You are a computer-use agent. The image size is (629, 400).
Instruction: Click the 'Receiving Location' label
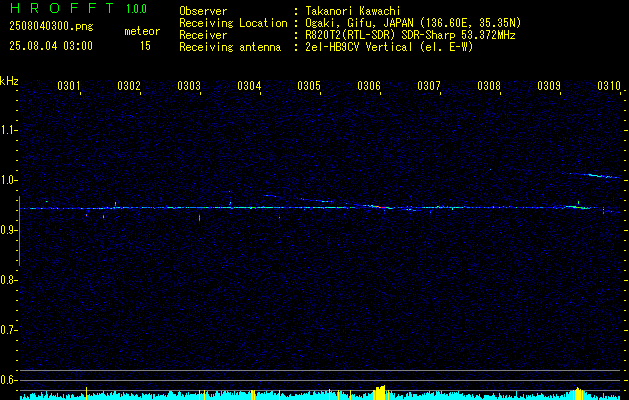[x=233, y=23]
